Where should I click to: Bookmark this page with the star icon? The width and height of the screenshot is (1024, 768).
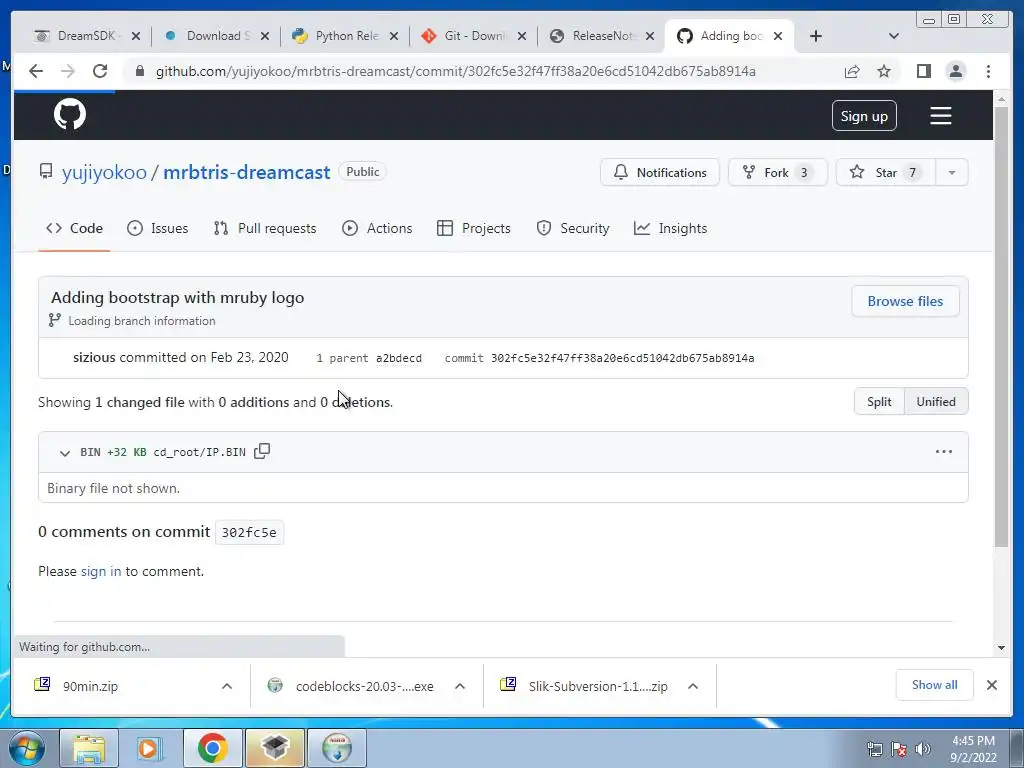click(x=884, y=71)
